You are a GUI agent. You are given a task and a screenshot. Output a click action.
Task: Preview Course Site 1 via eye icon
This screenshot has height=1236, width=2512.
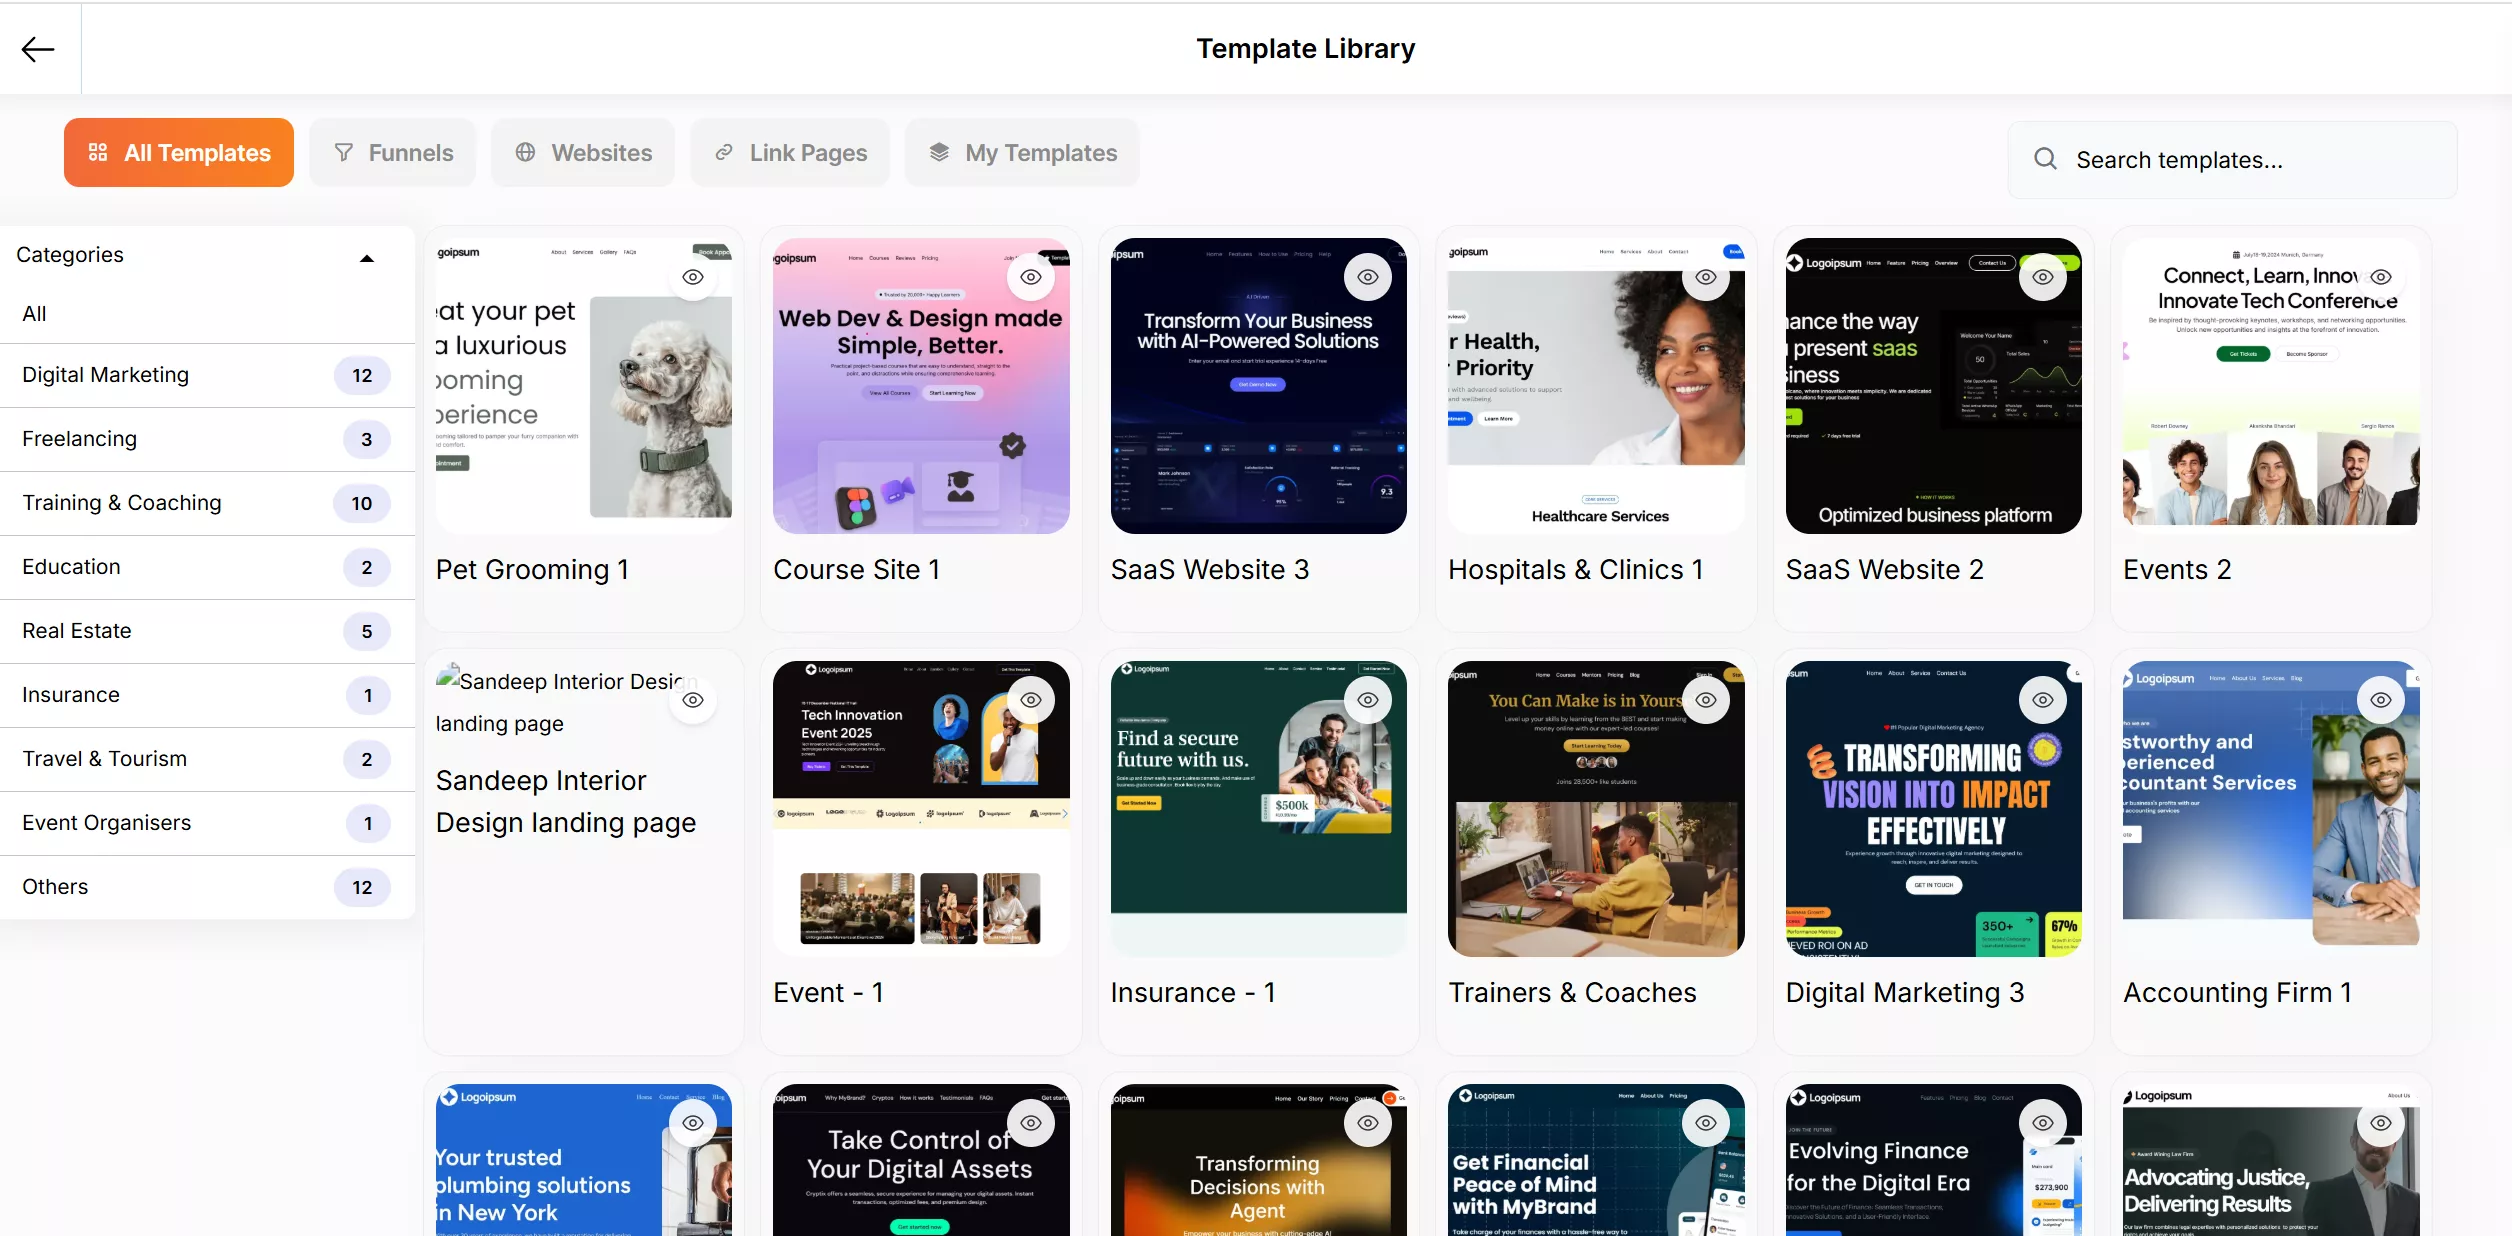point(1031,277)
